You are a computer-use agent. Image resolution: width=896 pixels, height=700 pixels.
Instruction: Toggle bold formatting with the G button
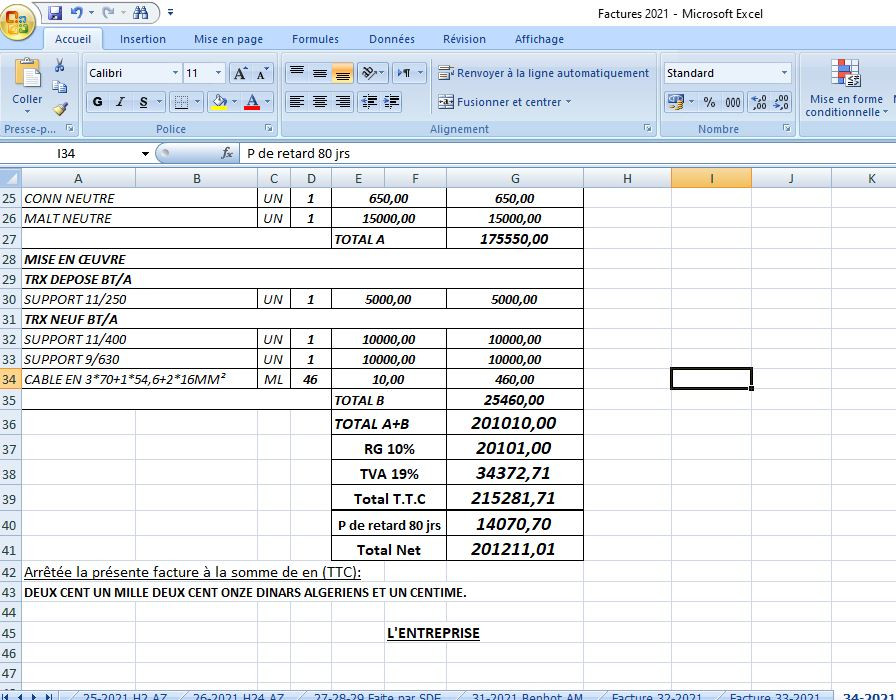pyautogui.click(x=97, y=103)
